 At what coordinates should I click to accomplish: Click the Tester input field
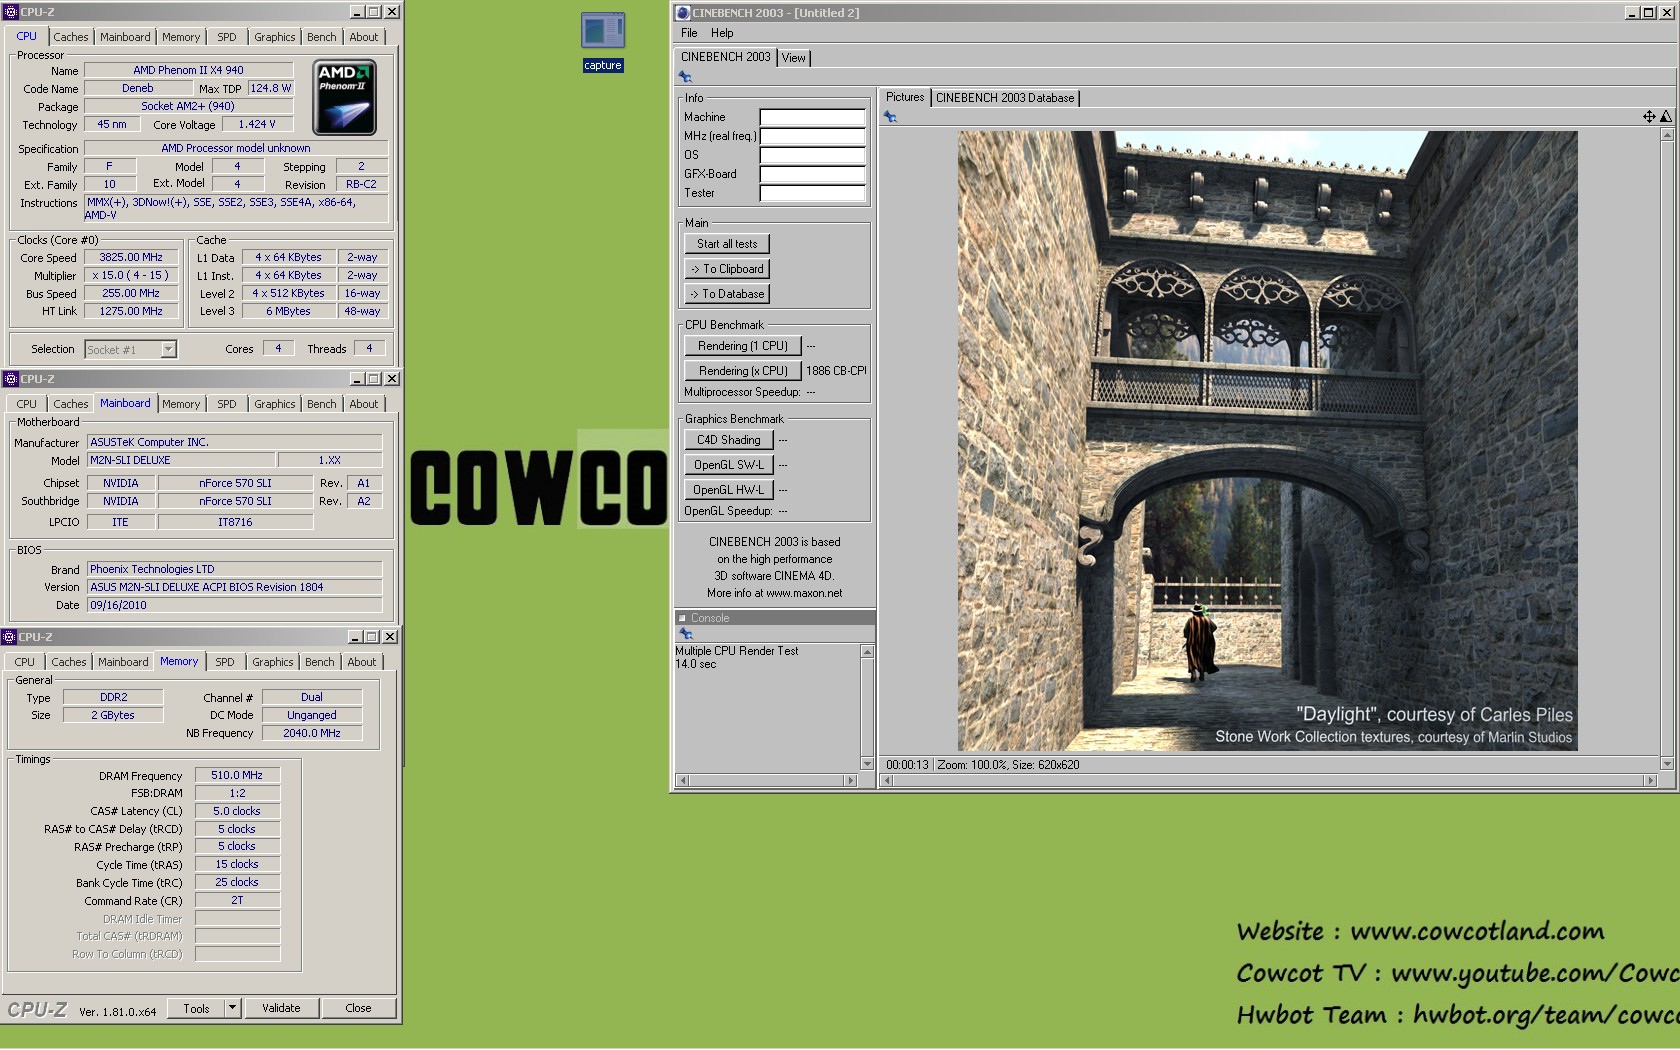[x=812, y=193]
